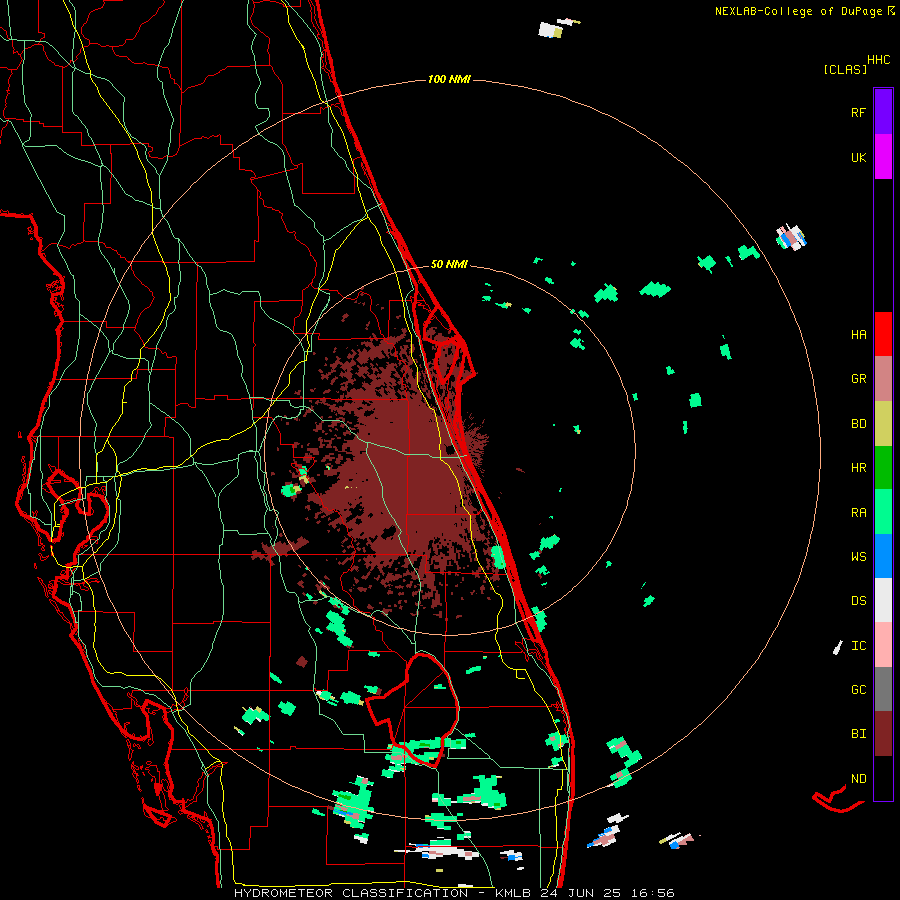Click the HHC product label

(x=878, y=60)
